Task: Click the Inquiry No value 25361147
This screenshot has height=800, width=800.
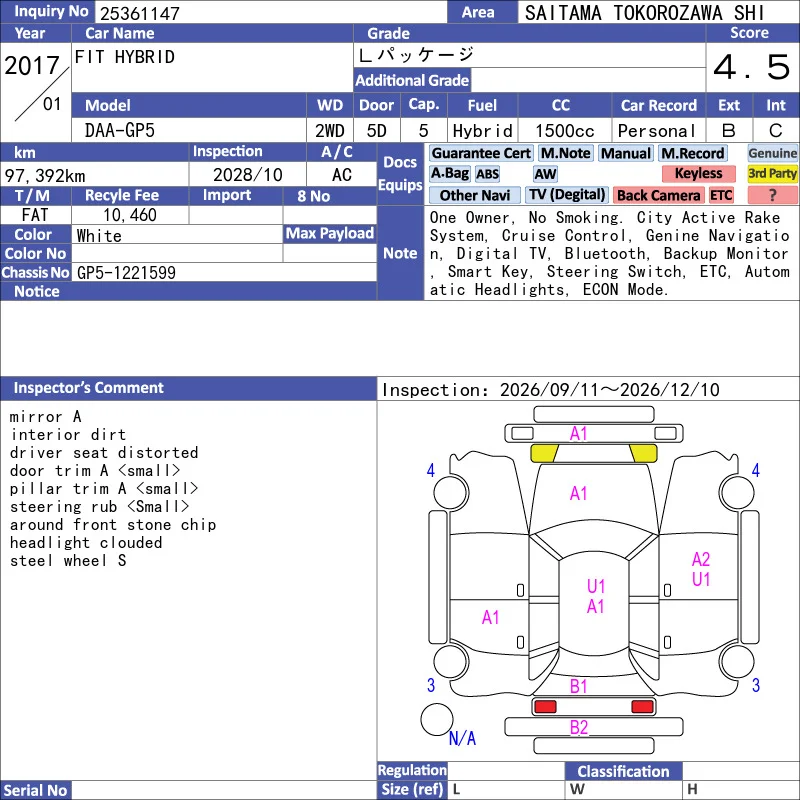Action: pos(140,13)
